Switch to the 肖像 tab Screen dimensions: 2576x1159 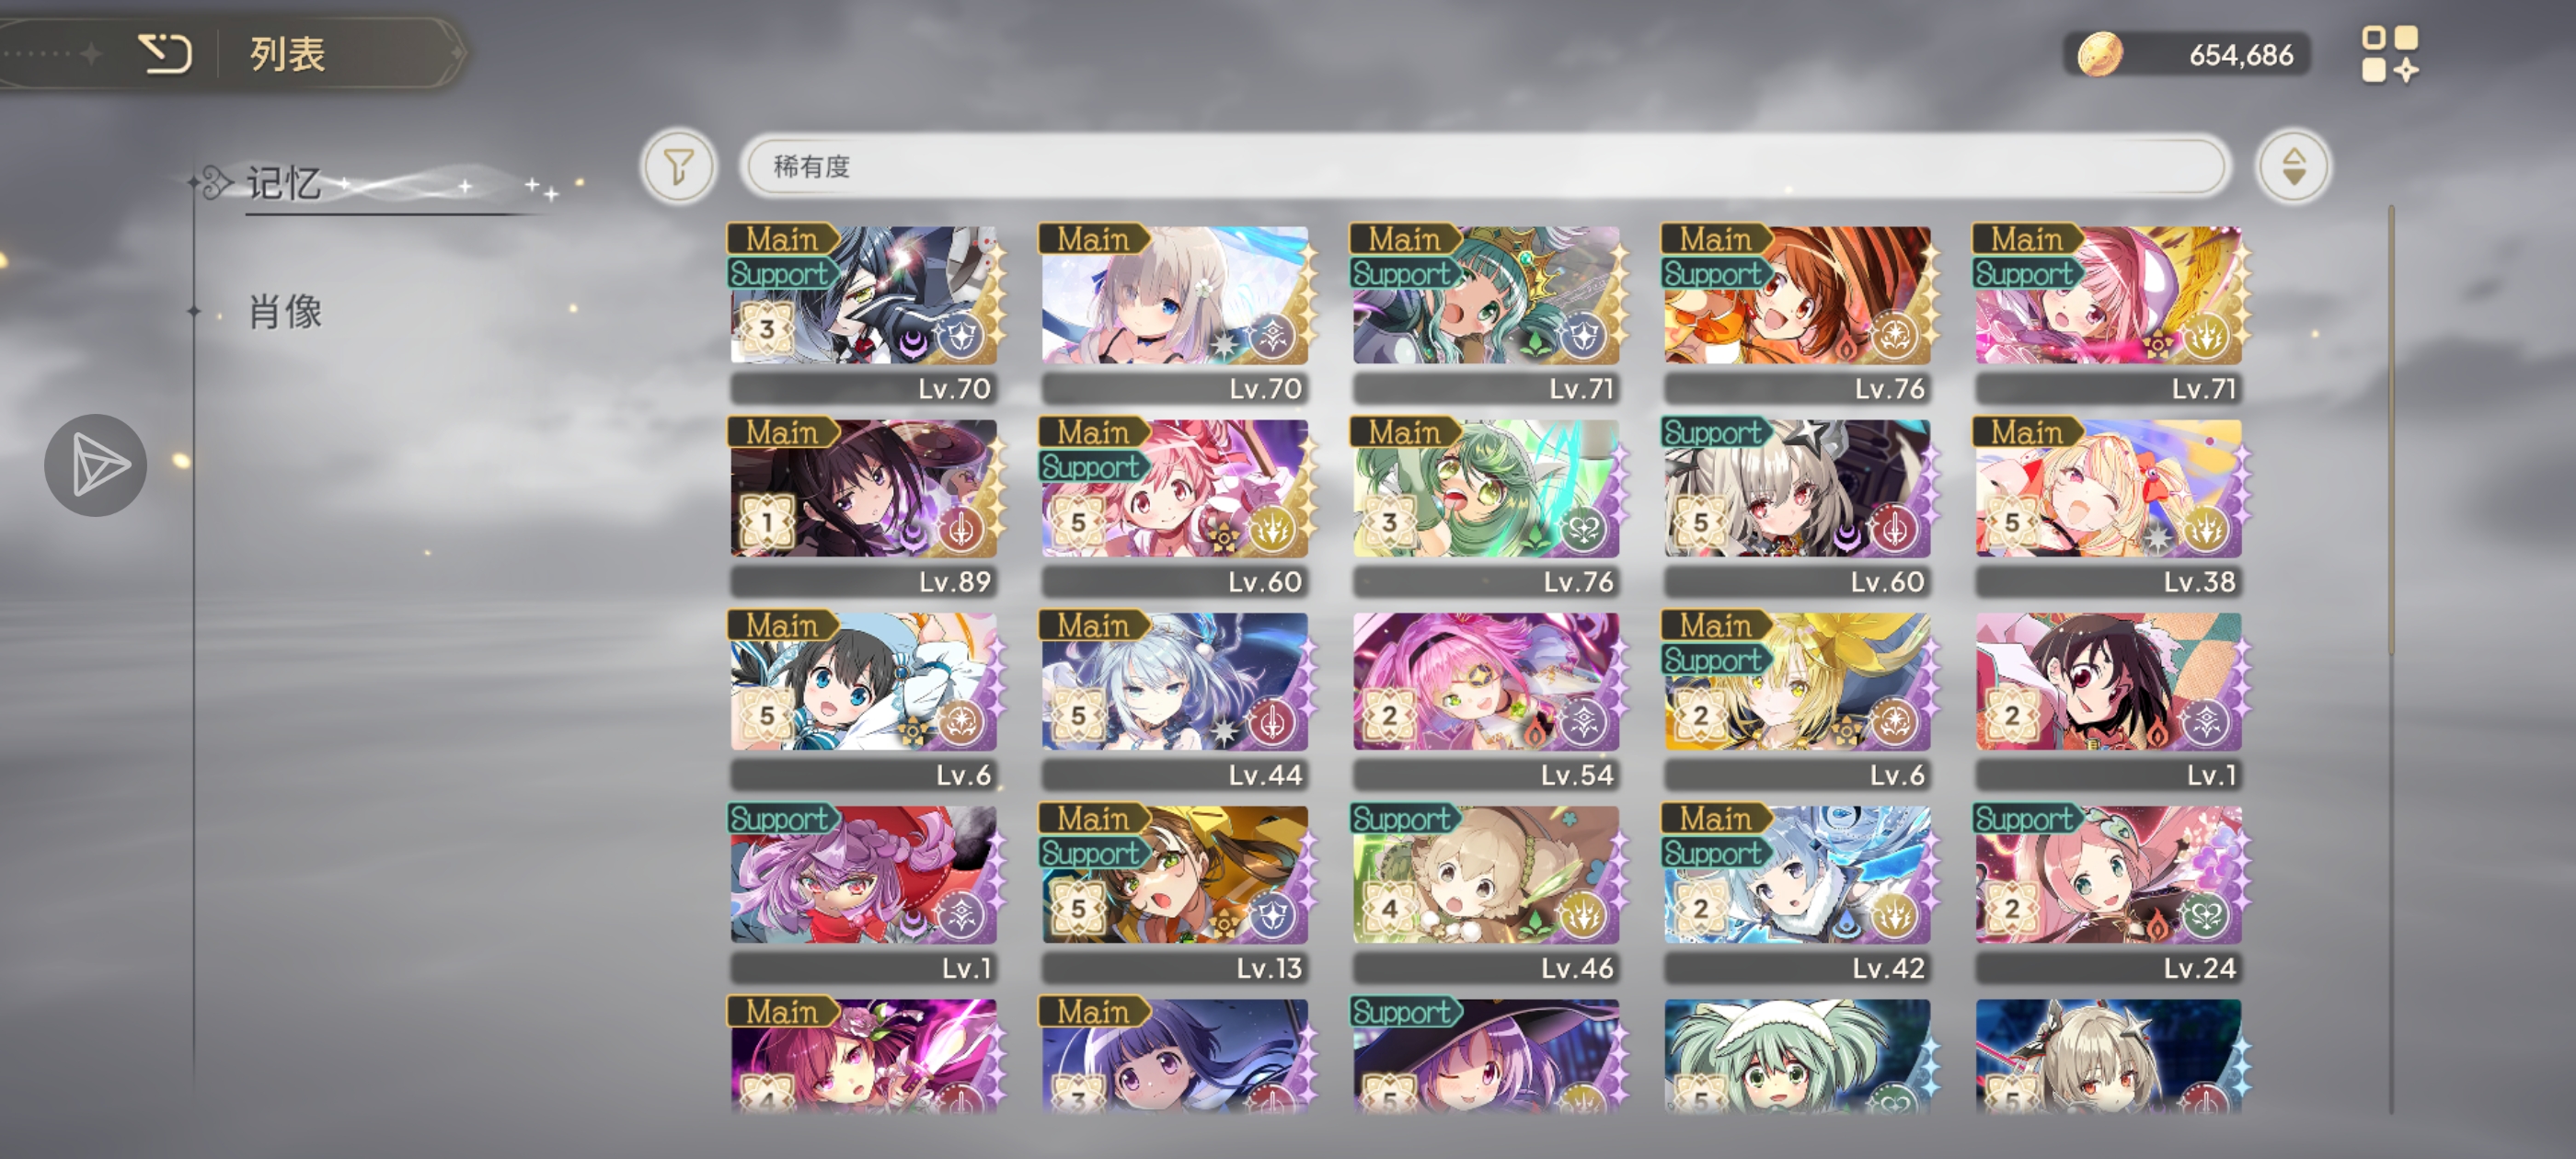pos(285,312)
